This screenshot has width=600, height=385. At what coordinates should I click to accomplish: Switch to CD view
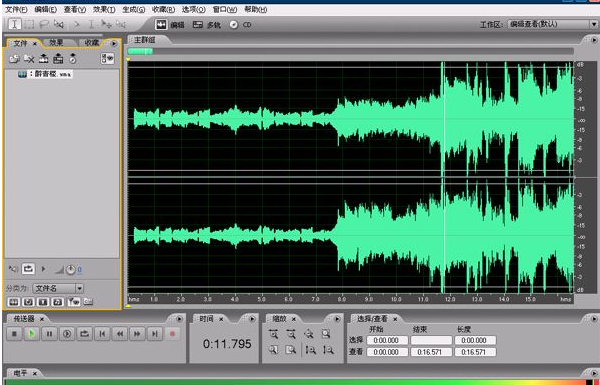[x=240, y=25]
